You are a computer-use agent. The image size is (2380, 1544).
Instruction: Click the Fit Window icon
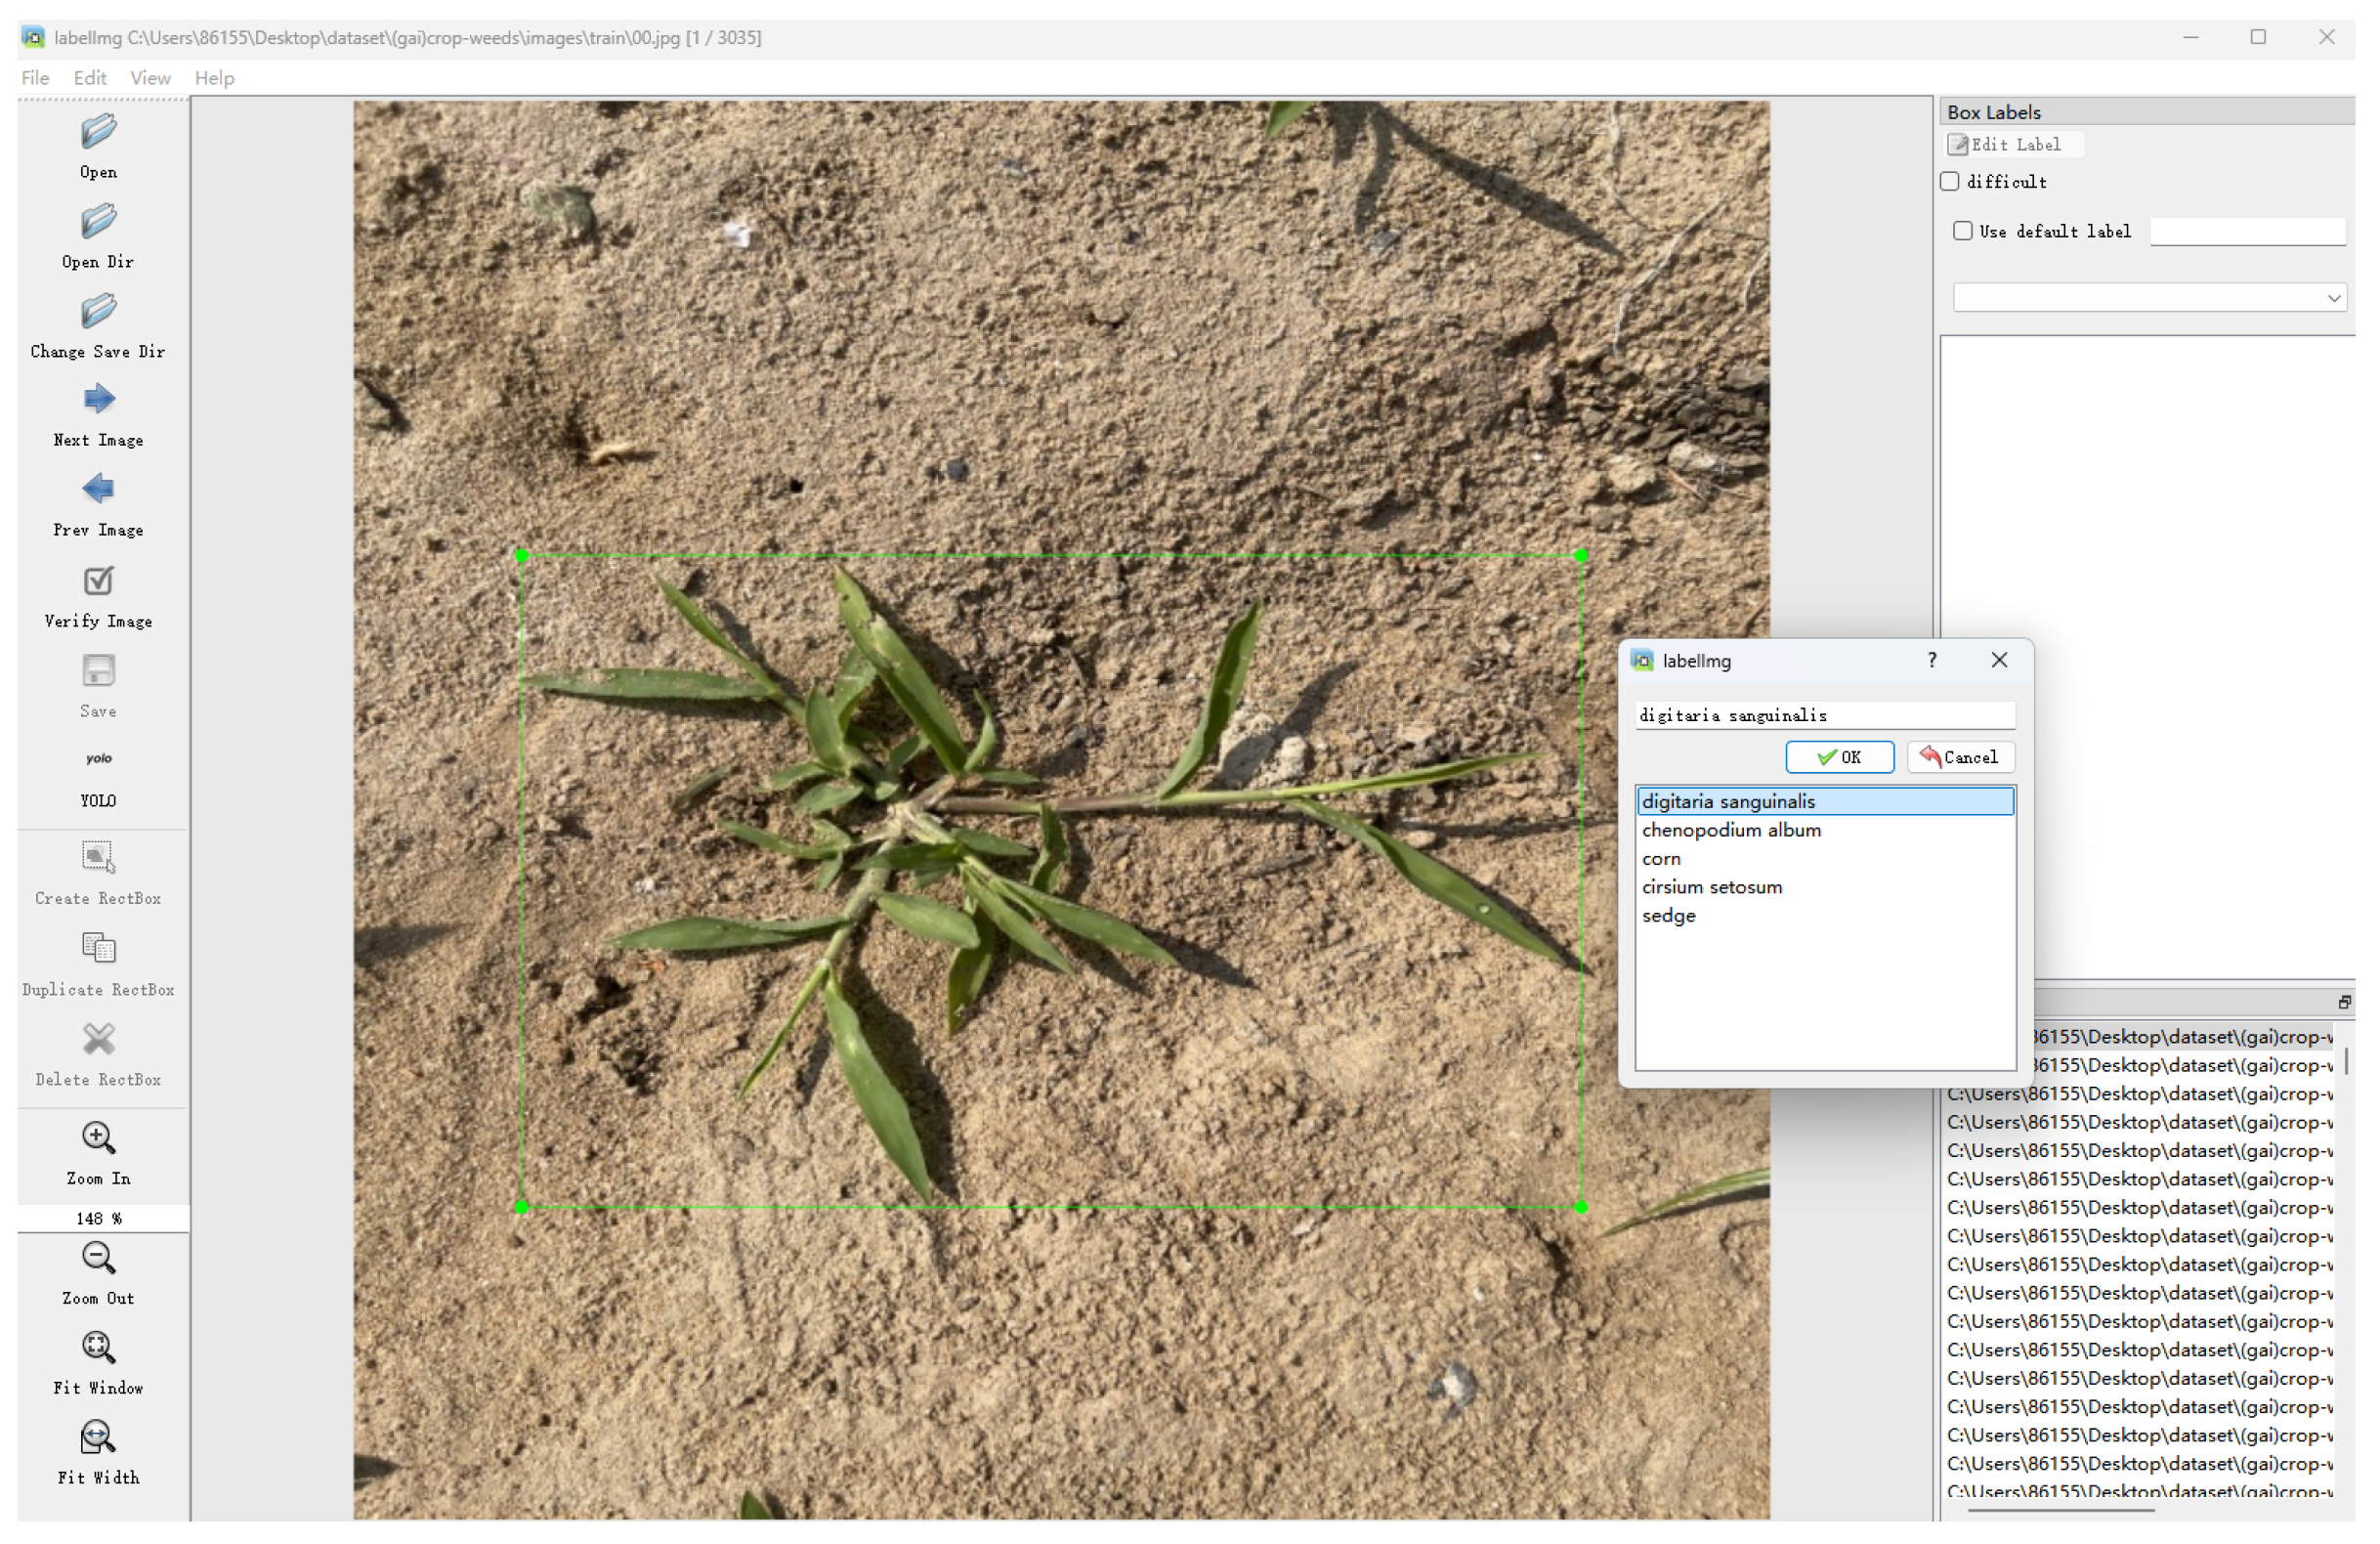[98, 1348]
